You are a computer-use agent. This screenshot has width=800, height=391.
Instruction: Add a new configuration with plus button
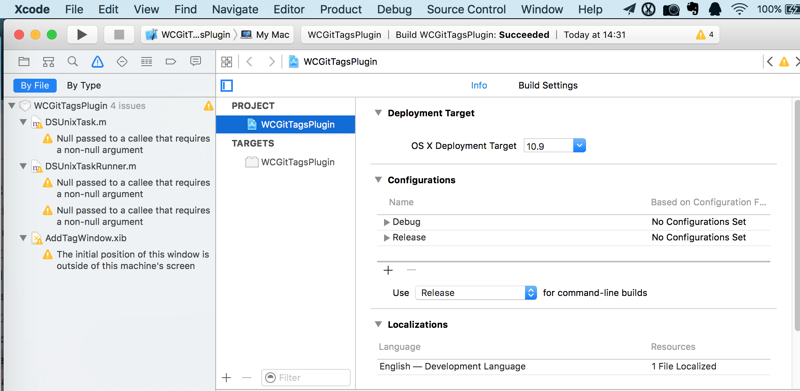click(x=388, y=270)
